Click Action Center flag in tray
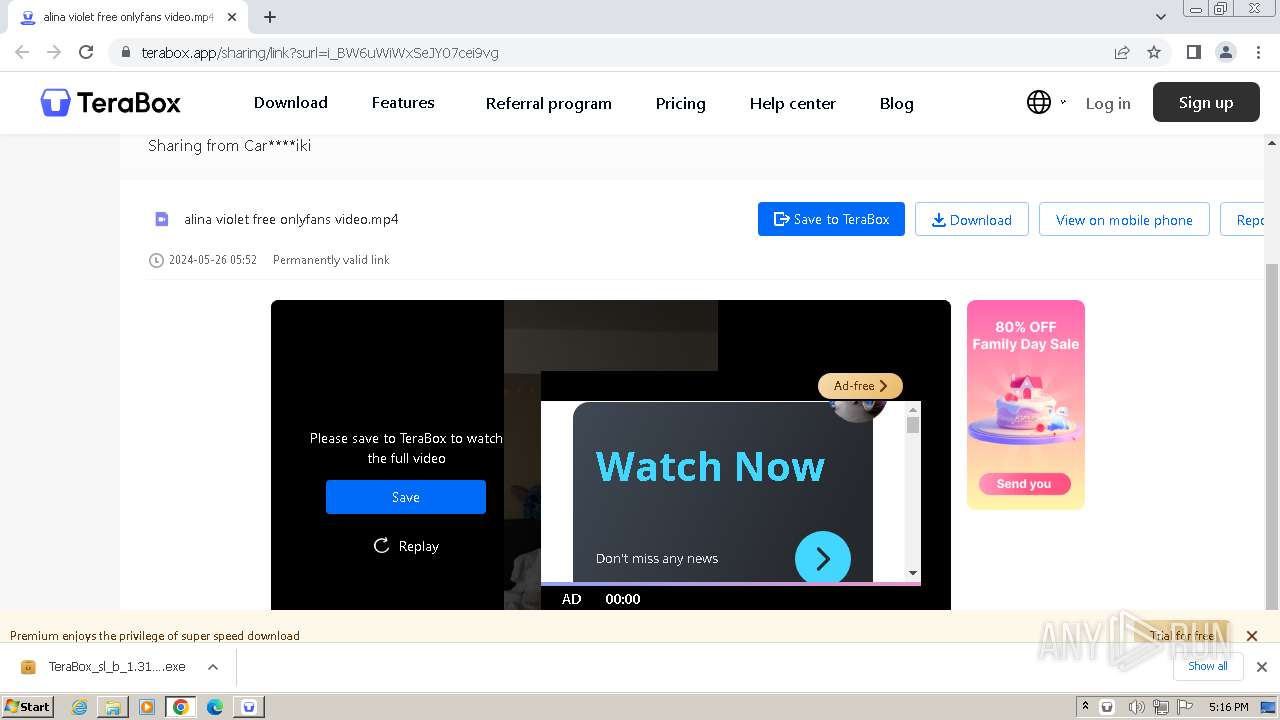 [1186, 707]
